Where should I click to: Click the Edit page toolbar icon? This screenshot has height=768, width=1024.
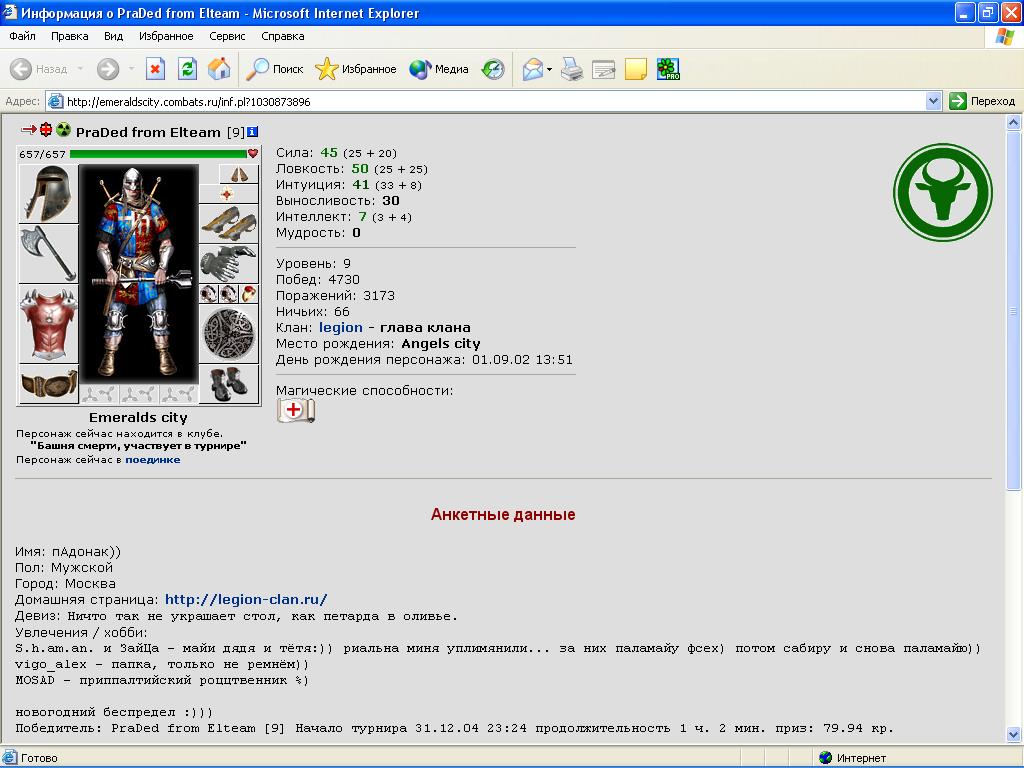pyautogui.click(x=603, y=69)
